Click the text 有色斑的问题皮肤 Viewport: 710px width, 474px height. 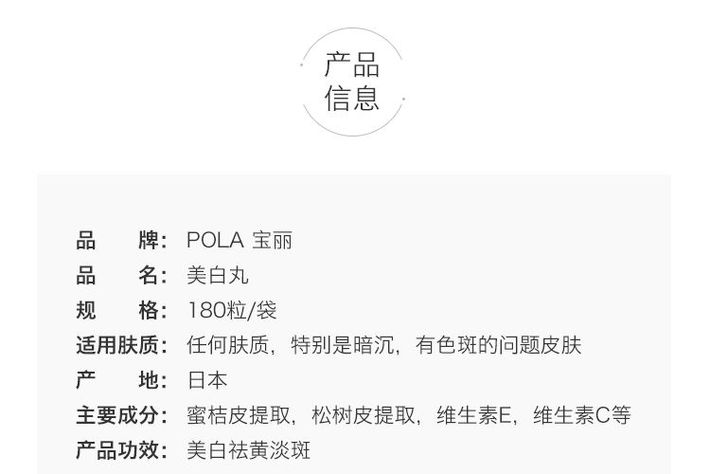point(499,345)
